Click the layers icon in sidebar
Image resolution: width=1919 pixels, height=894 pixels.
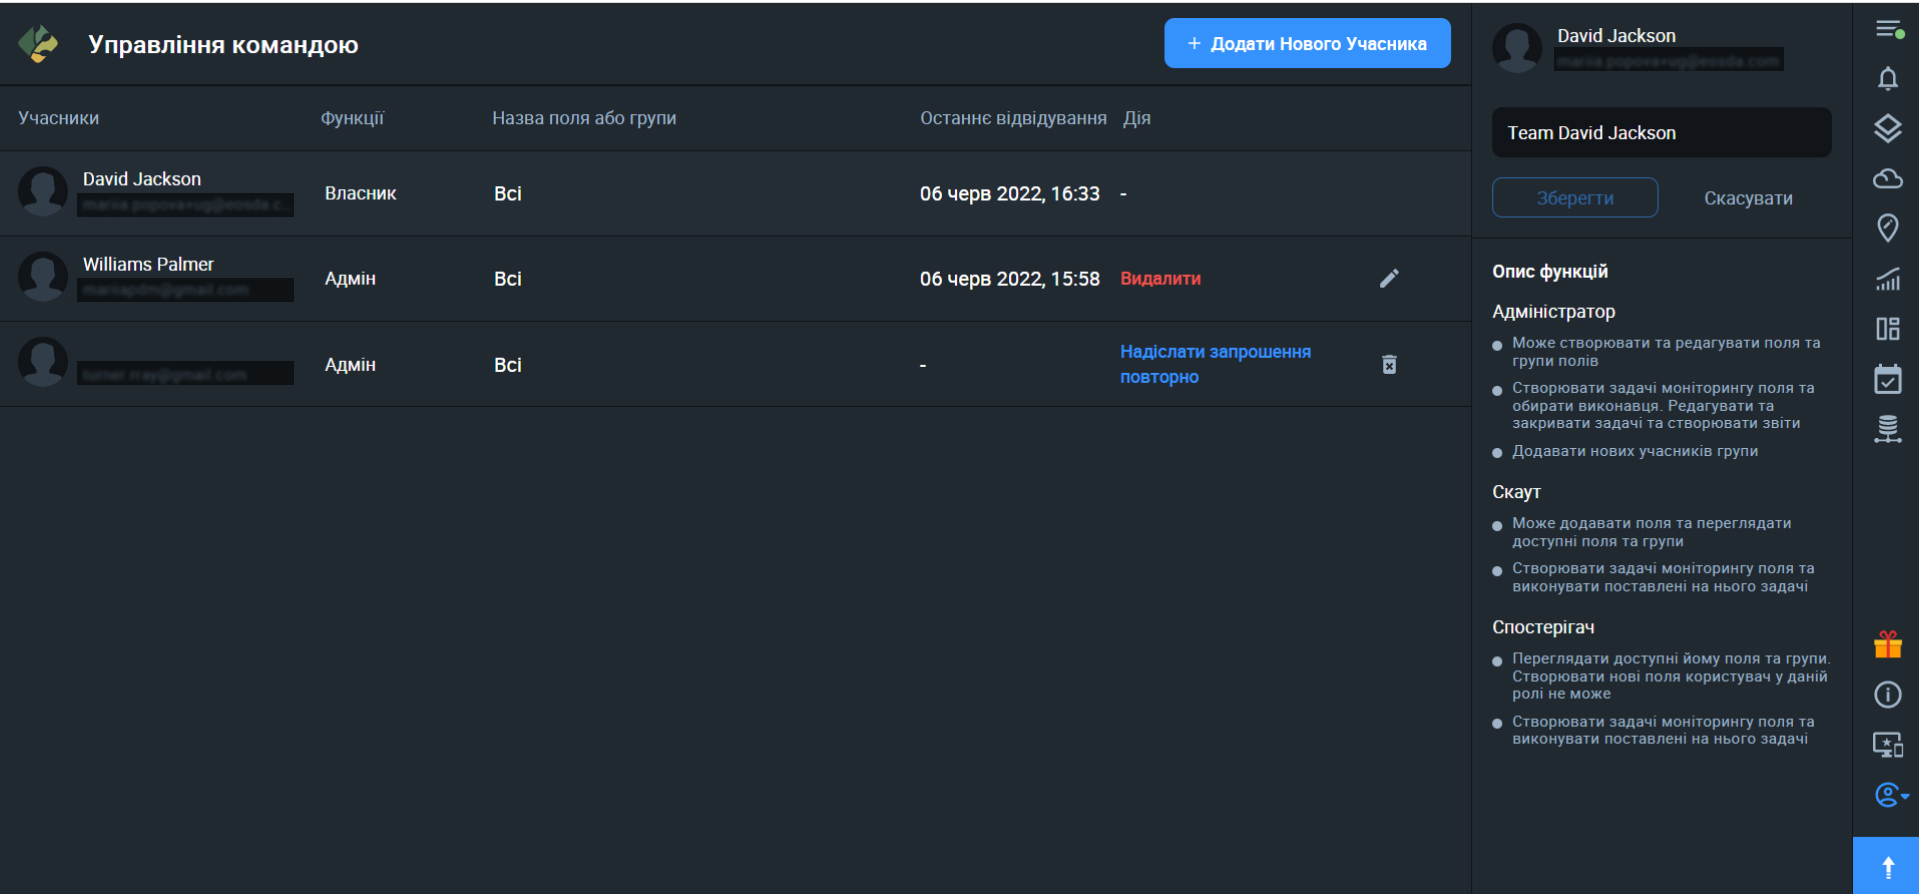point(1887,129)
